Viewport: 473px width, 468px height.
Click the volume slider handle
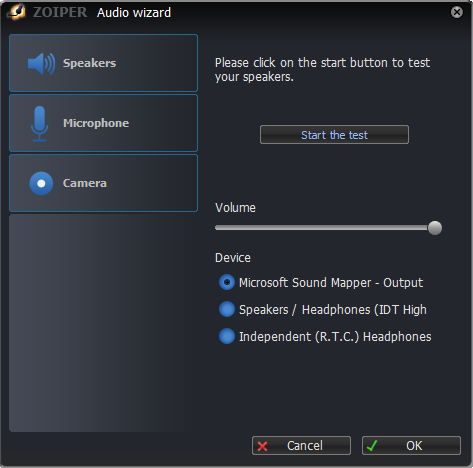click(435, 228)
